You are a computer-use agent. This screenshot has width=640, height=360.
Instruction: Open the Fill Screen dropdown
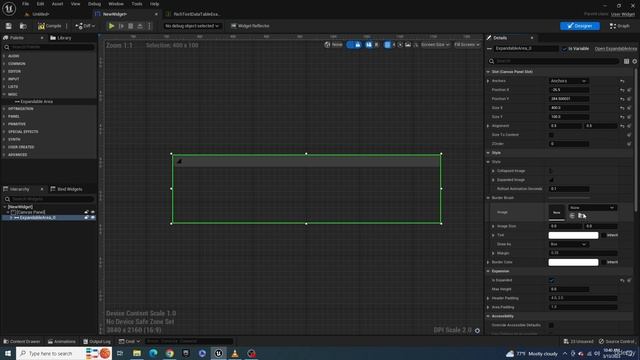(467, 44)
